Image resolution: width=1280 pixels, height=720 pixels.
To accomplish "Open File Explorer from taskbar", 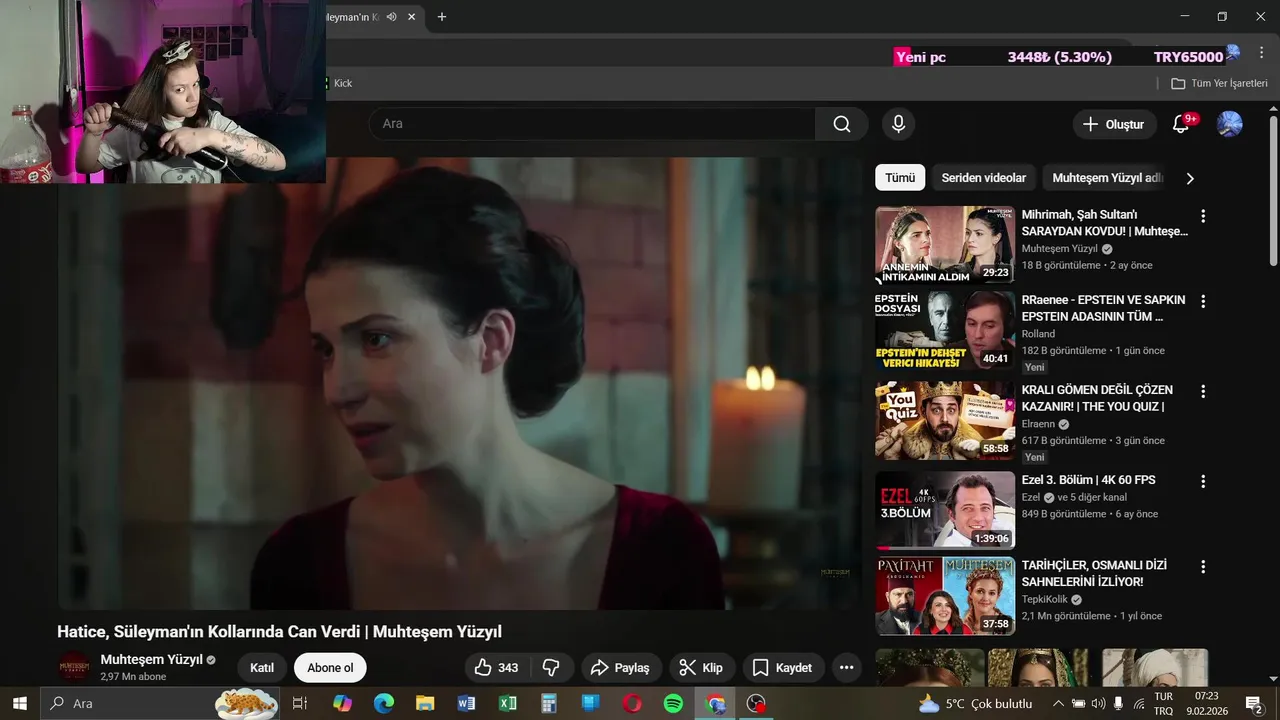I will click(425, 703).
